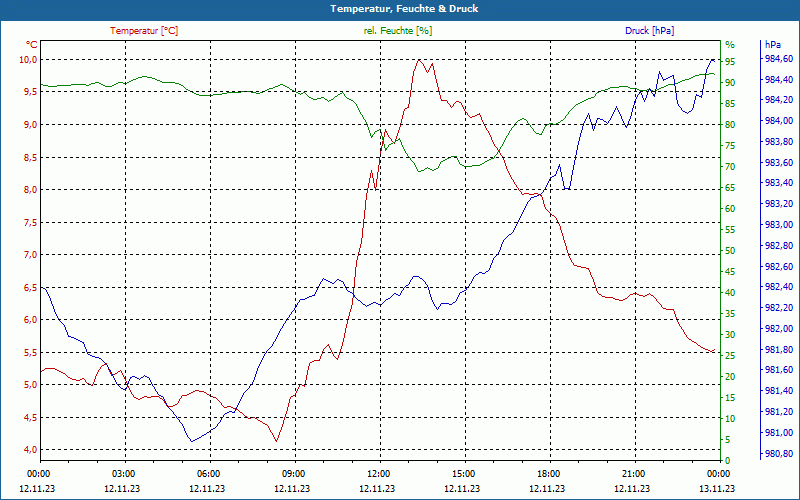Click the blue 'hPa' unit label

(773, 44)
